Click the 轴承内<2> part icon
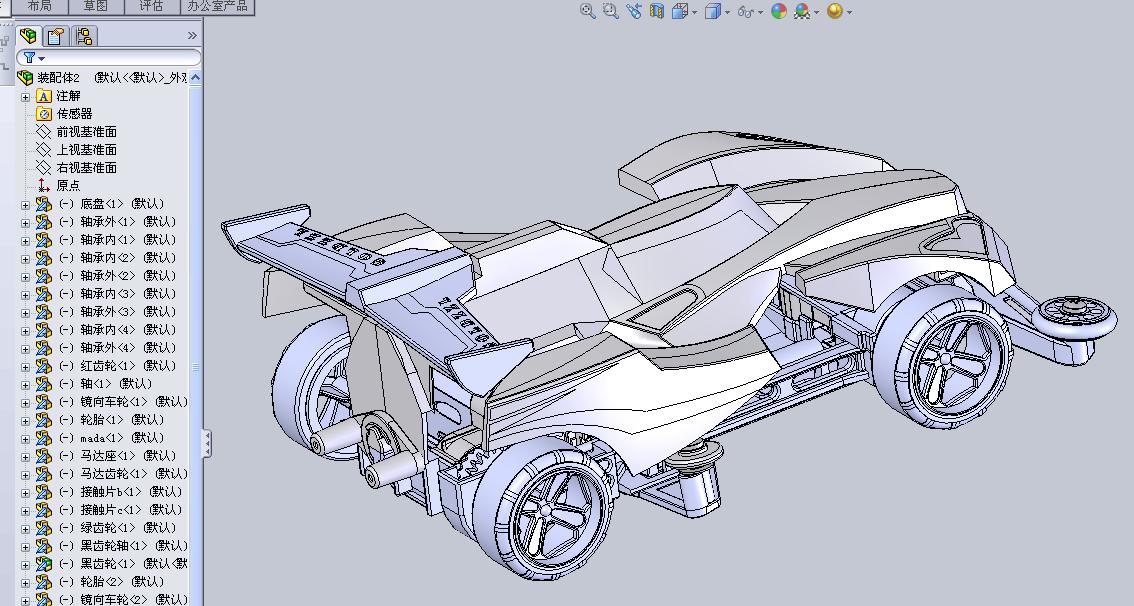The width and height of the screenshot is (1134, 606). pyautogui.click(x=44, y=258)
